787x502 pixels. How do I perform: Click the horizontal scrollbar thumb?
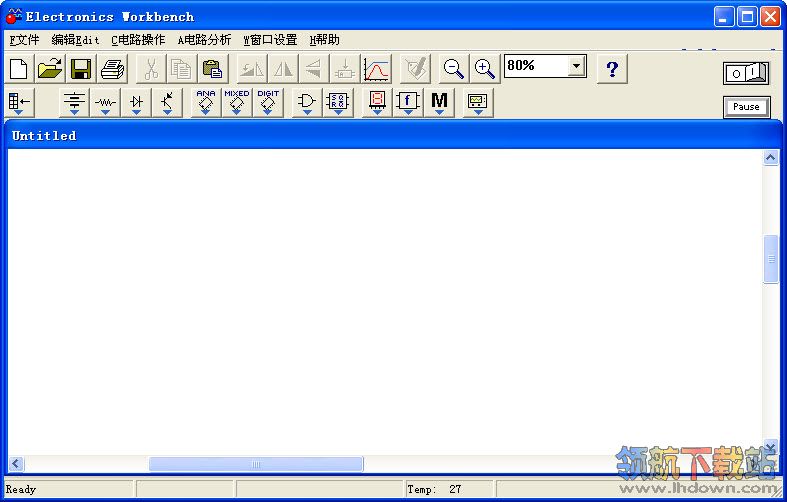tap(256, 464)
